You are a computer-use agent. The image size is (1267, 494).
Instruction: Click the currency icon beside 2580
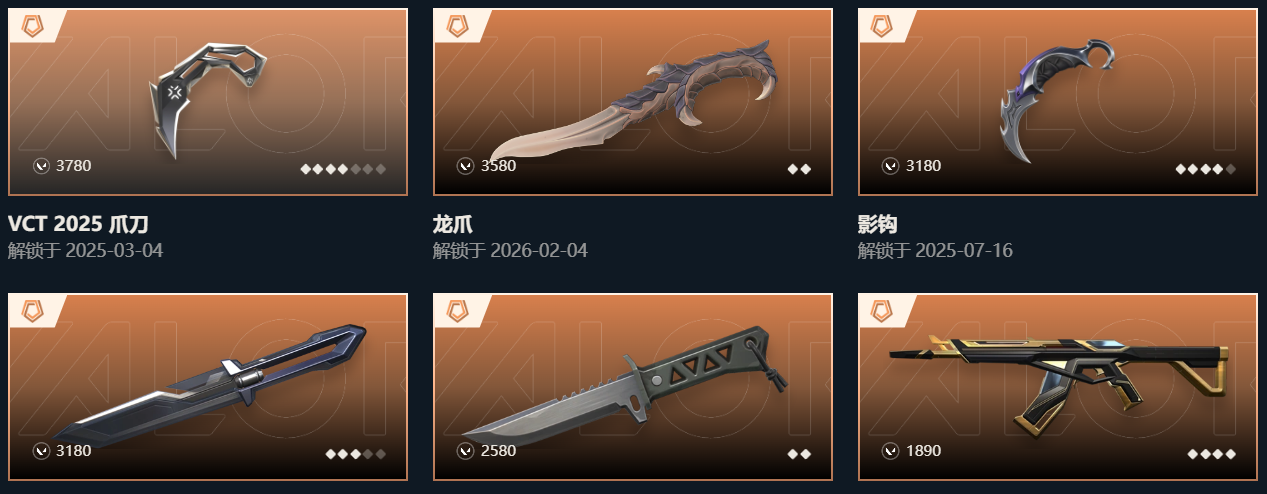pyautogui.click(x=465, y=451)
